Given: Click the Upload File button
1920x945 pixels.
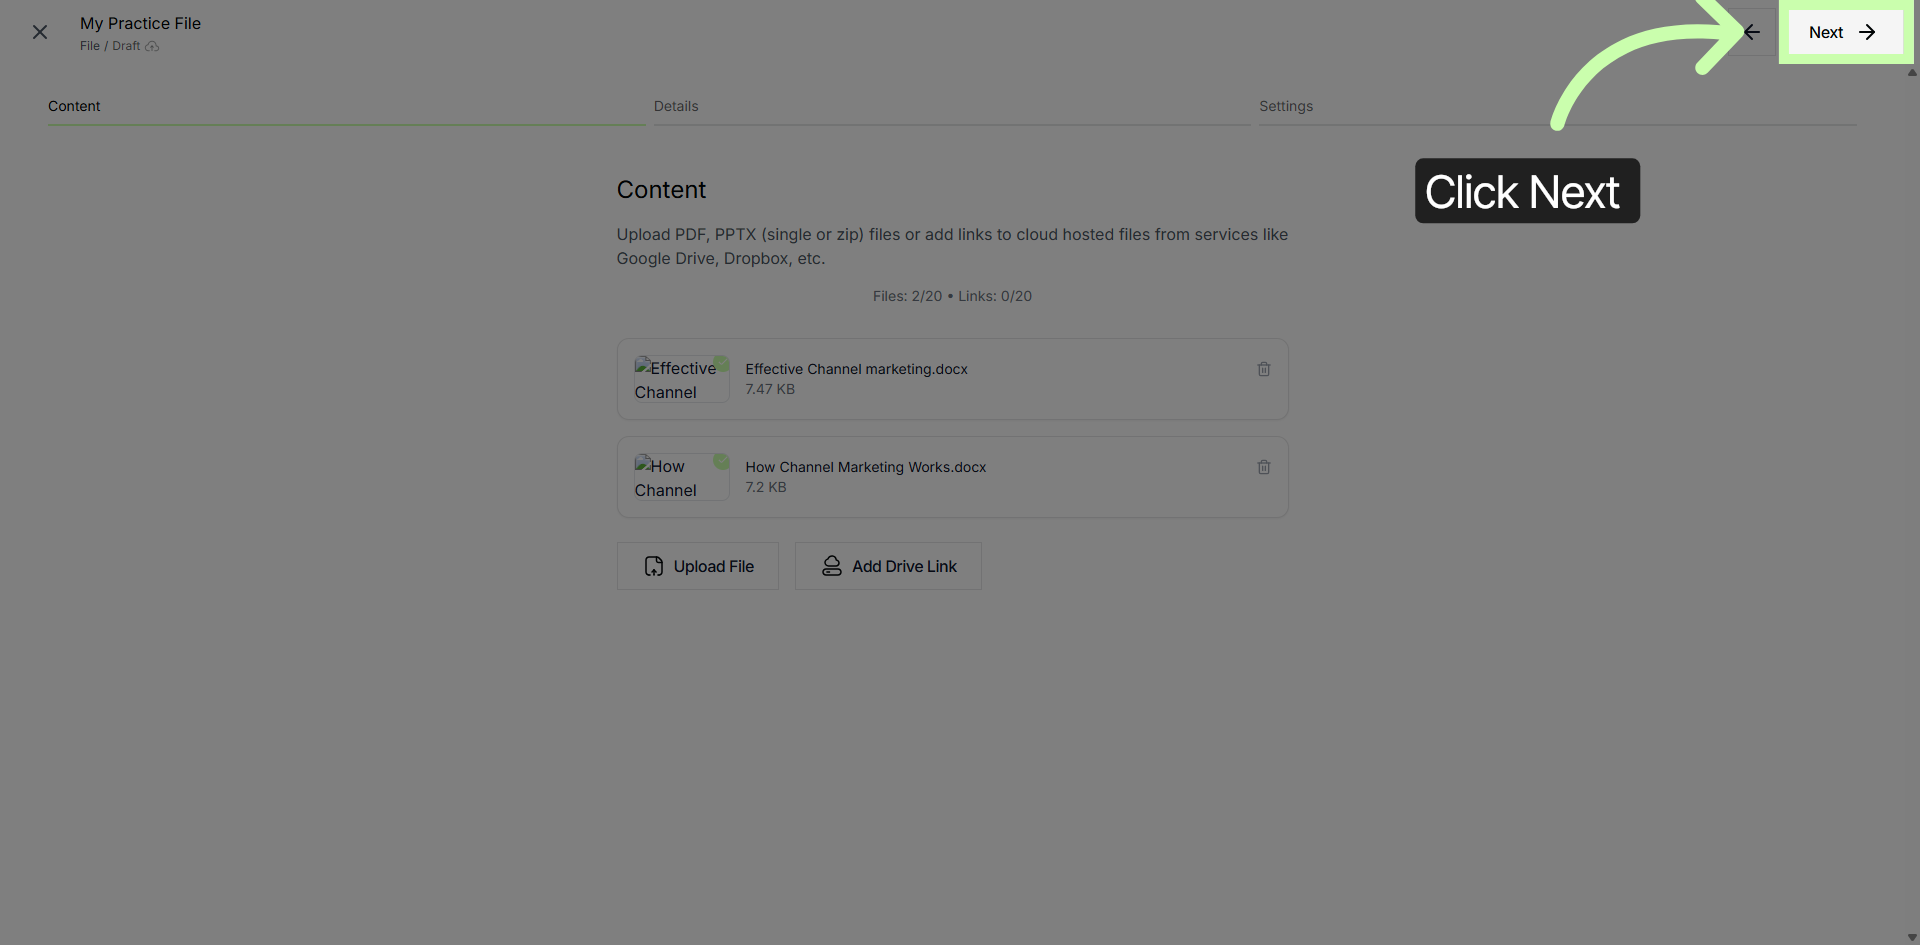Looking at the screenshot, I should 698,566.
